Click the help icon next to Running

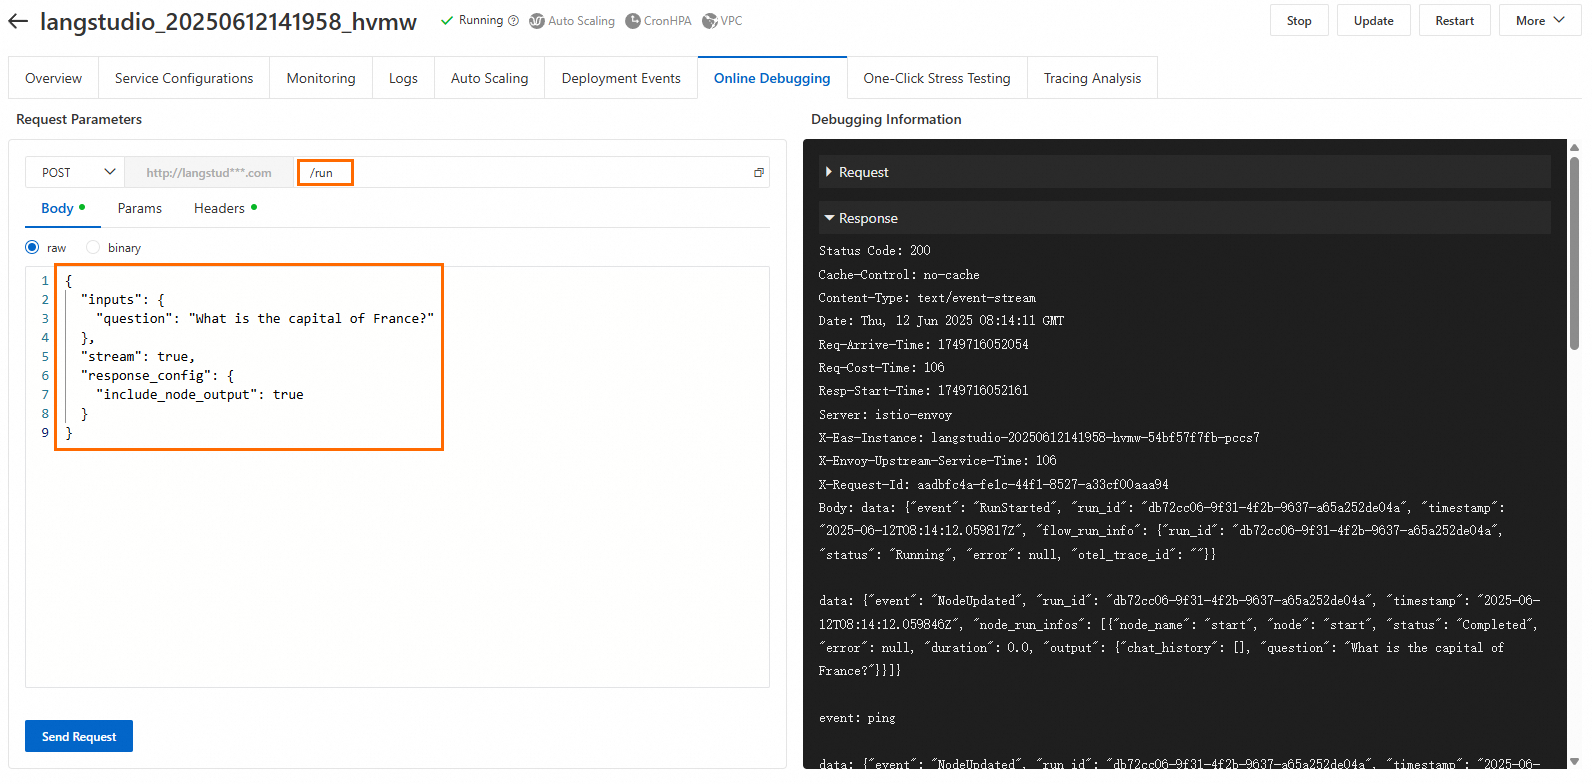click(513, 21)
